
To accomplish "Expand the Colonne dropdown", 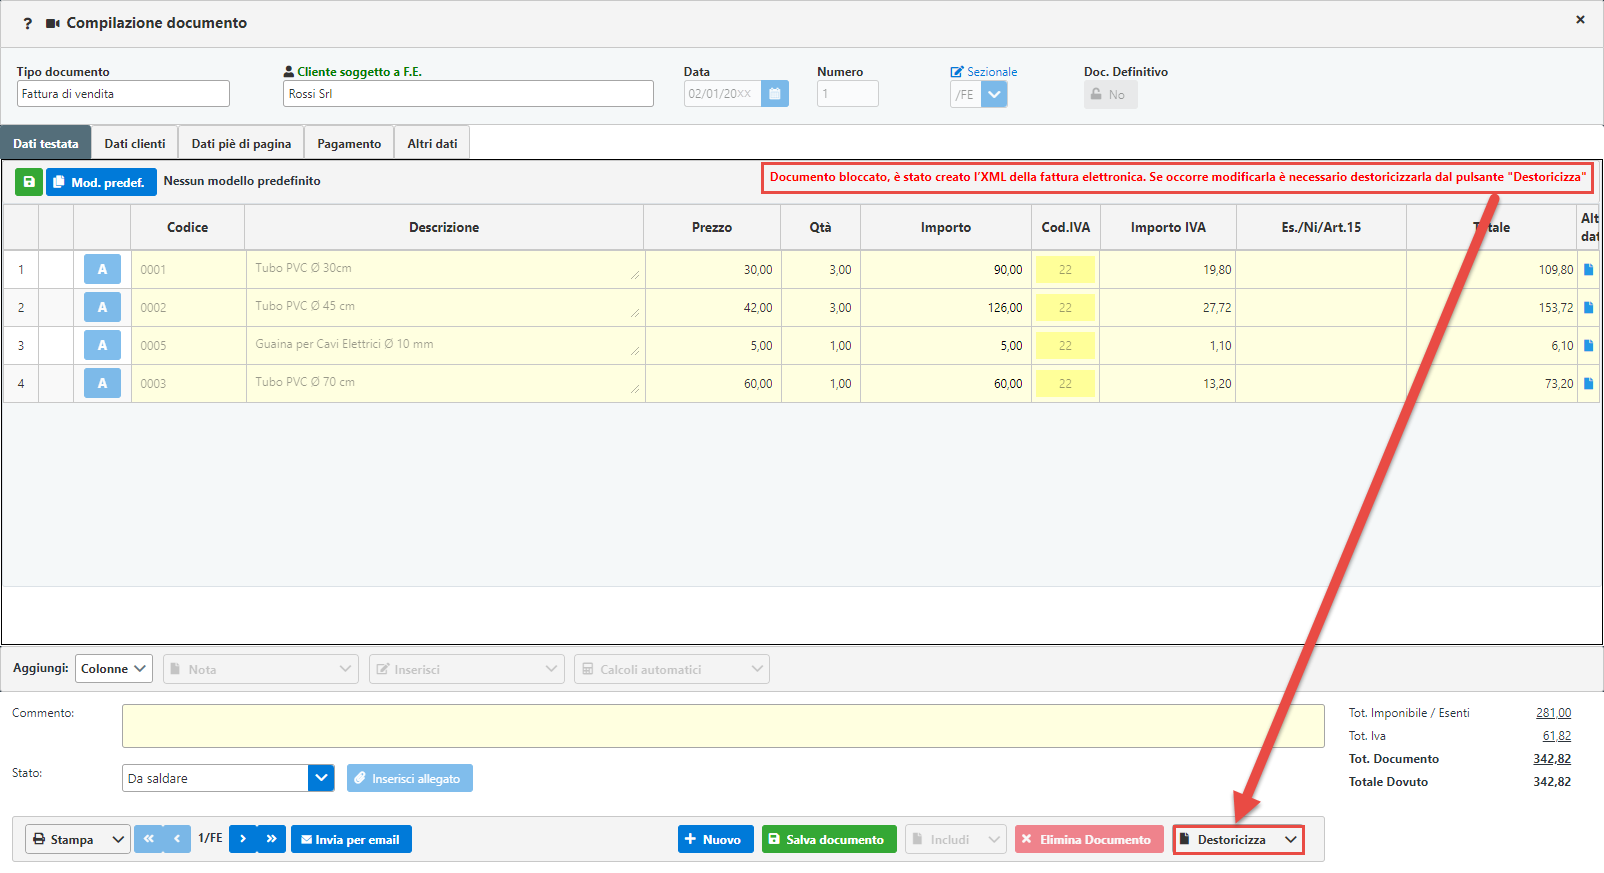I will pos(114,669).
